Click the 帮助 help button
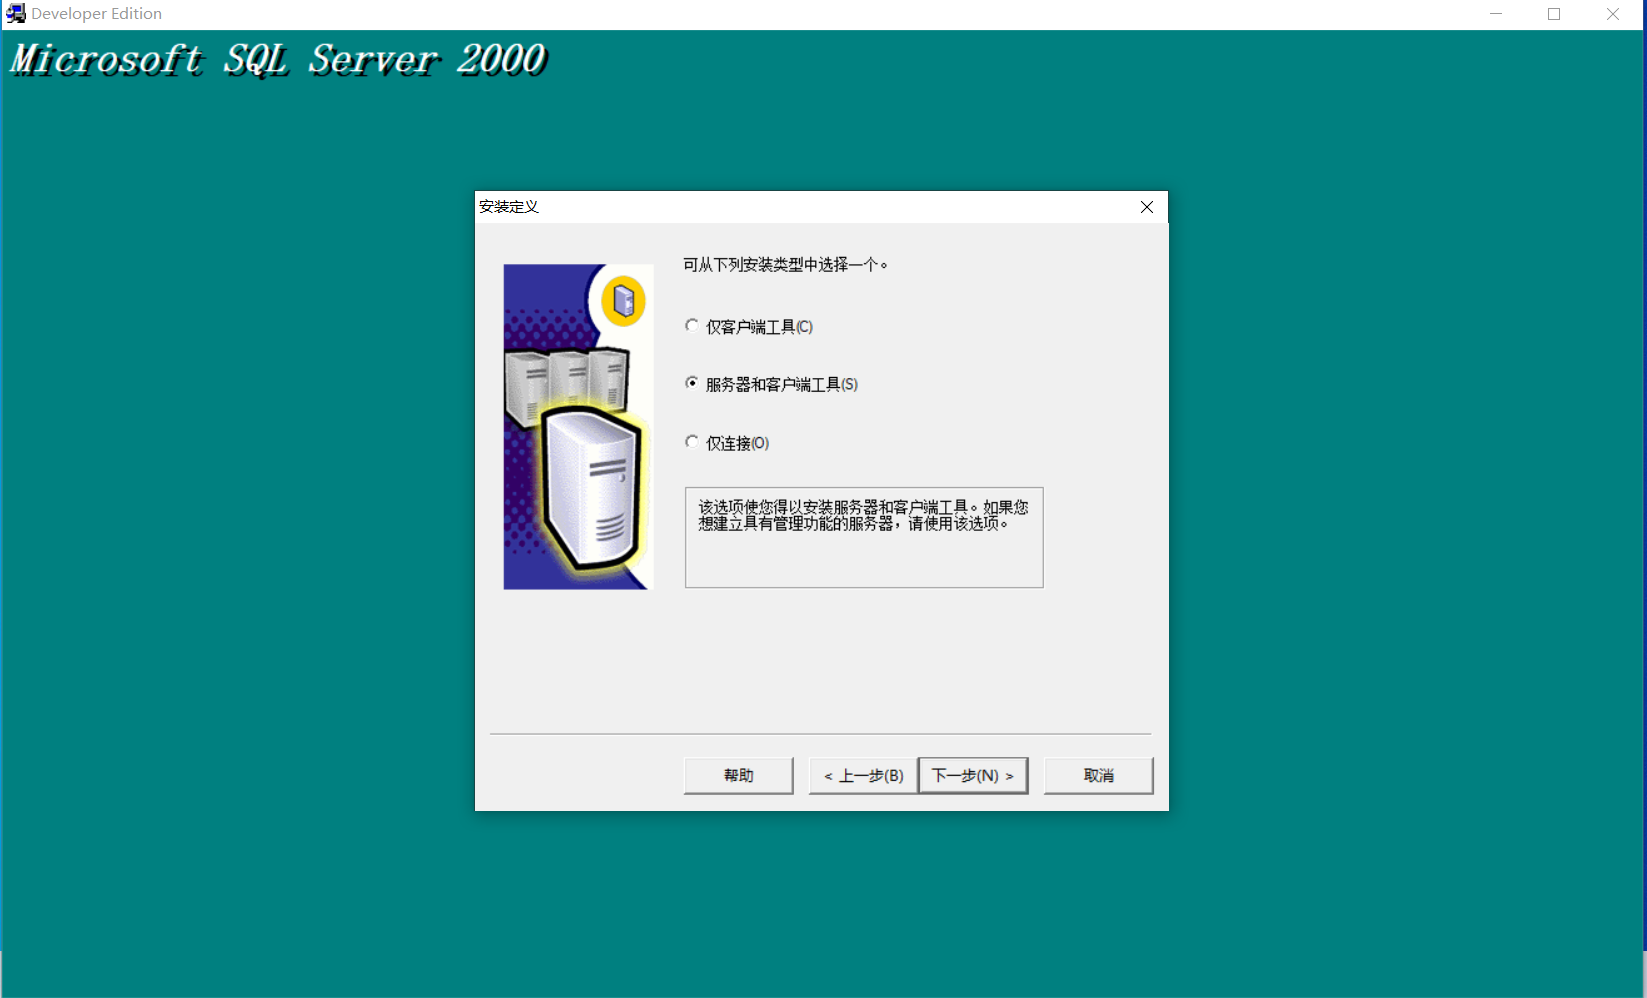 point(738,775)
